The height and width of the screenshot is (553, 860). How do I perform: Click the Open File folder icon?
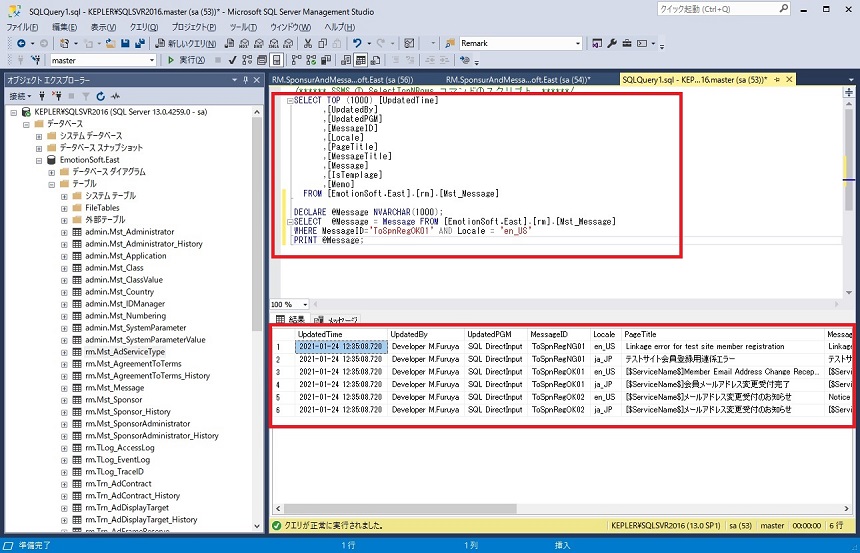pyautogui.click(x=110, y=43)
